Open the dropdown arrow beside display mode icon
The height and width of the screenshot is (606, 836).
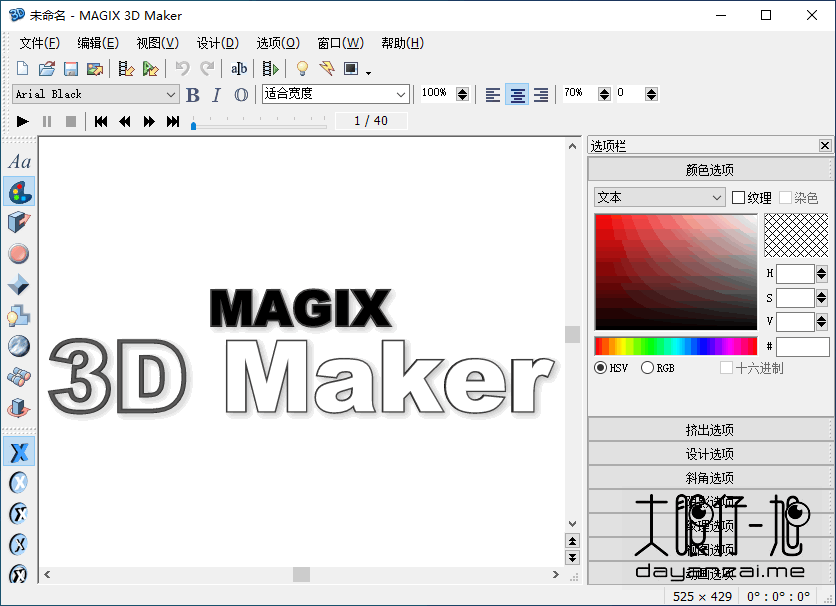(x=368, y=72)
